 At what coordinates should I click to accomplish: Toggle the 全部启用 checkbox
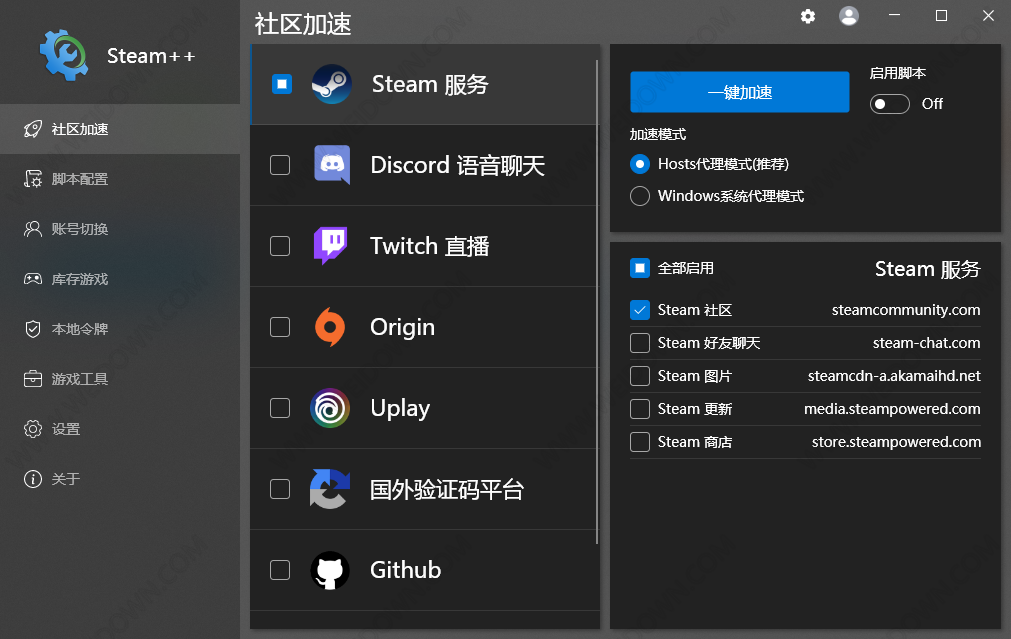[x=640, y=268]
